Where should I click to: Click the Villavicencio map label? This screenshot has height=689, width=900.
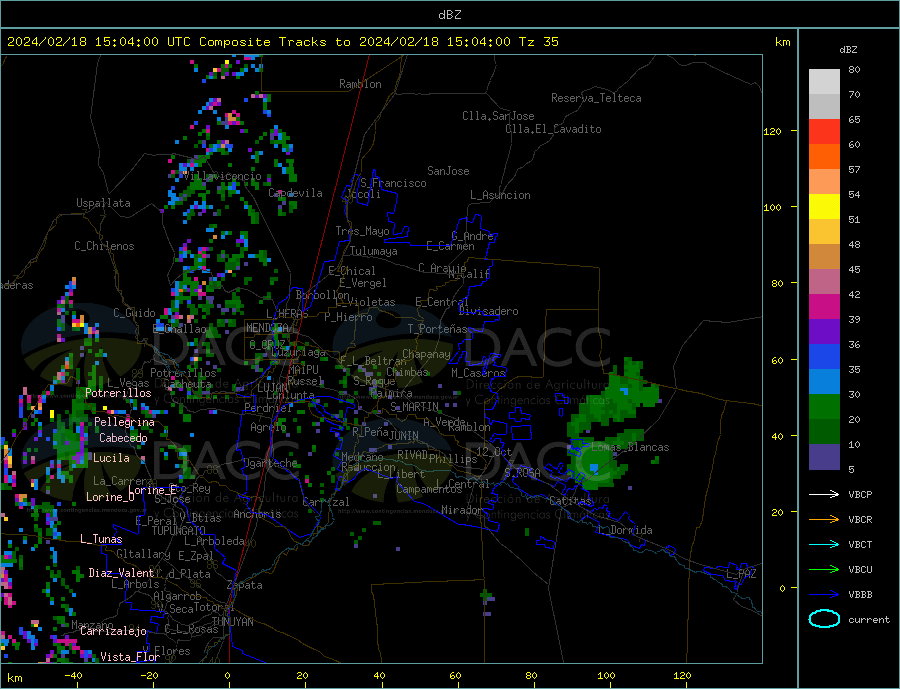(222, 176)
